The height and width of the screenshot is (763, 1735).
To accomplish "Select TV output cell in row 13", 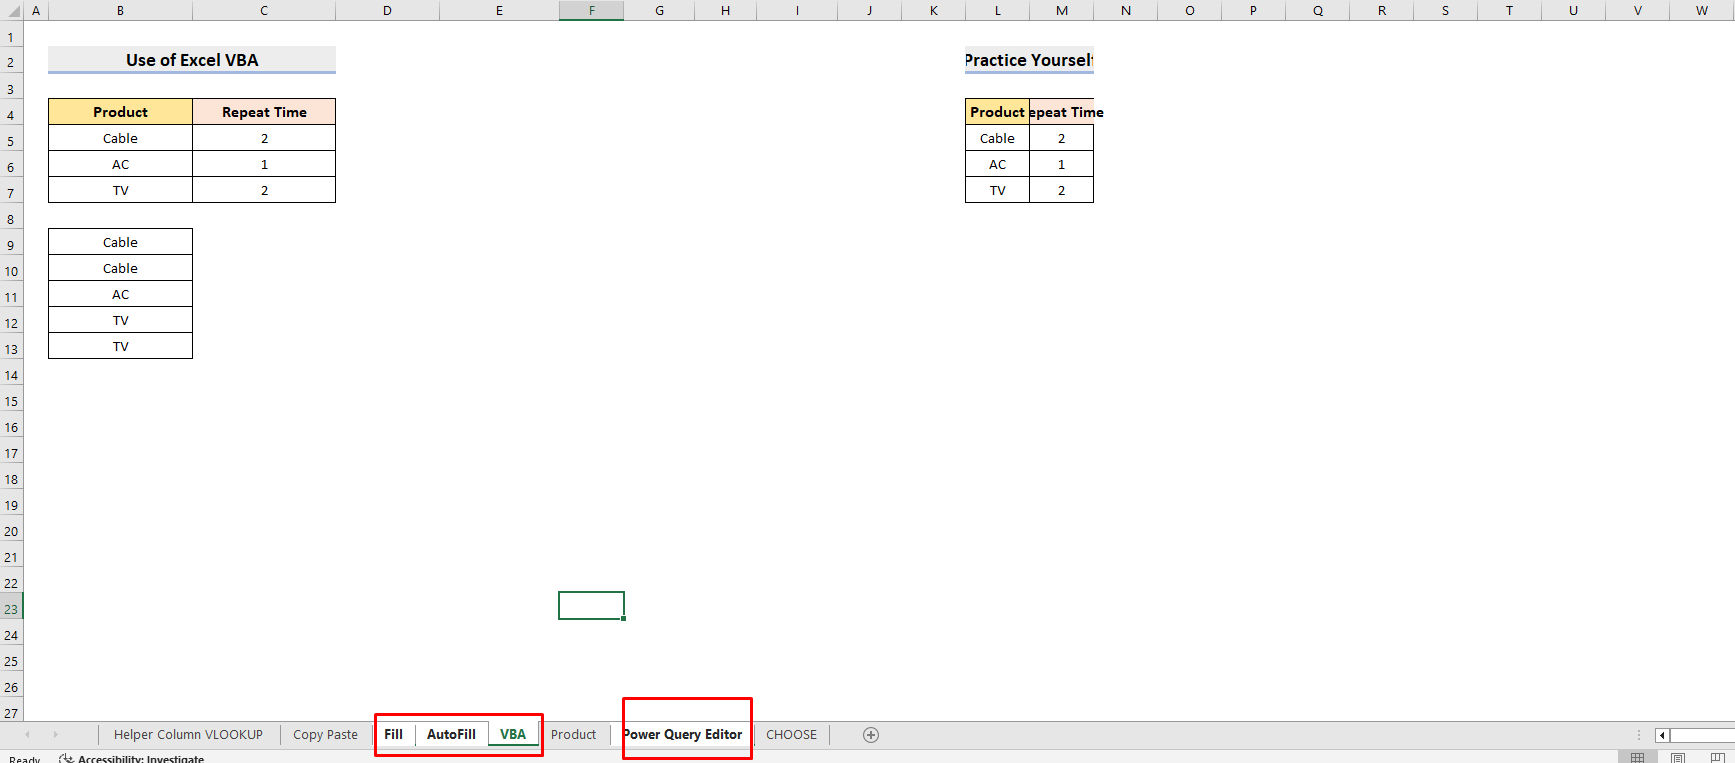I will coord(120,346).
